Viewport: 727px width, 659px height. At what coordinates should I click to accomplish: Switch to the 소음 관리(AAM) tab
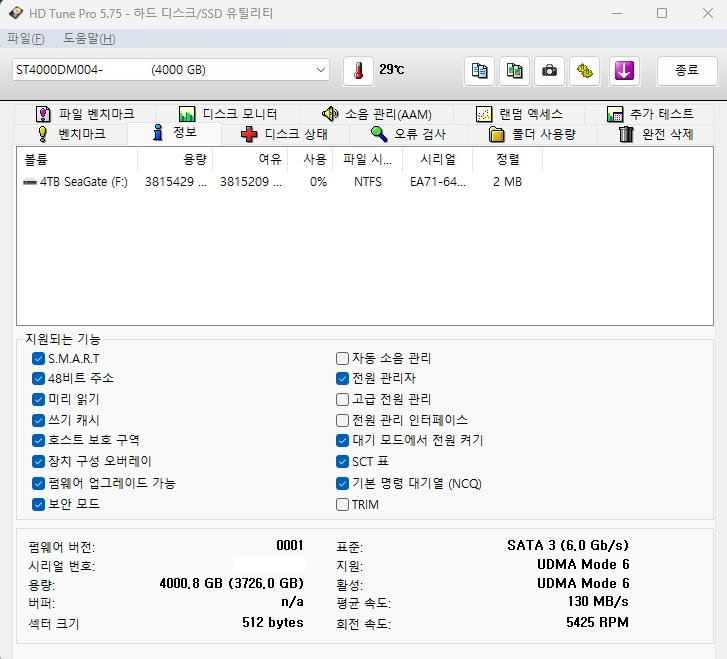pyautogui.click(x=376, y=114)
